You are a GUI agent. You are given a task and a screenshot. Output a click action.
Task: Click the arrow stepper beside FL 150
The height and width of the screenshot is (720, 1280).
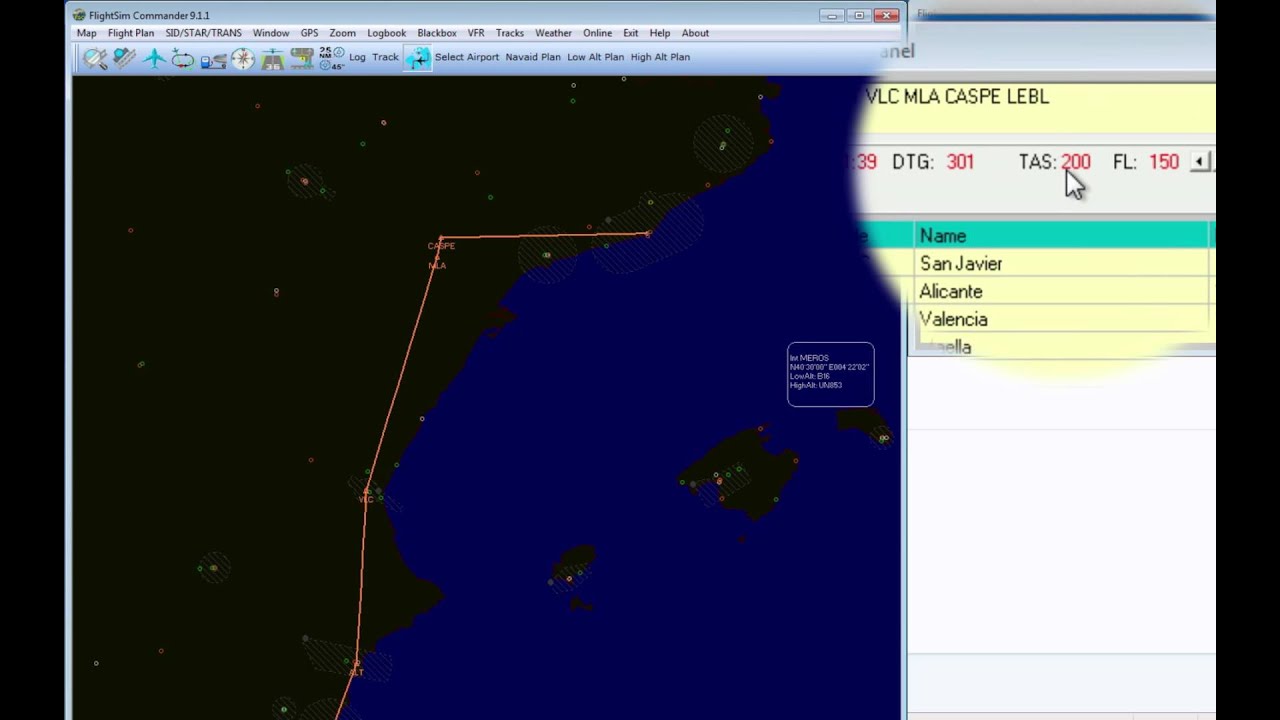(x=1200, y=161)
